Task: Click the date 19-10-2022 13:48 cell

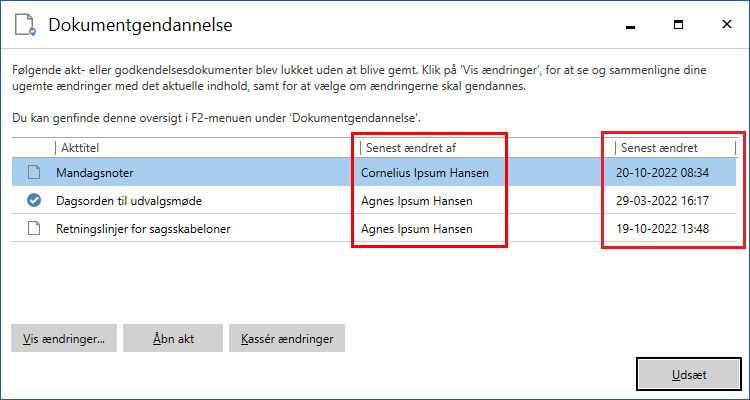Action: [663, 229]
